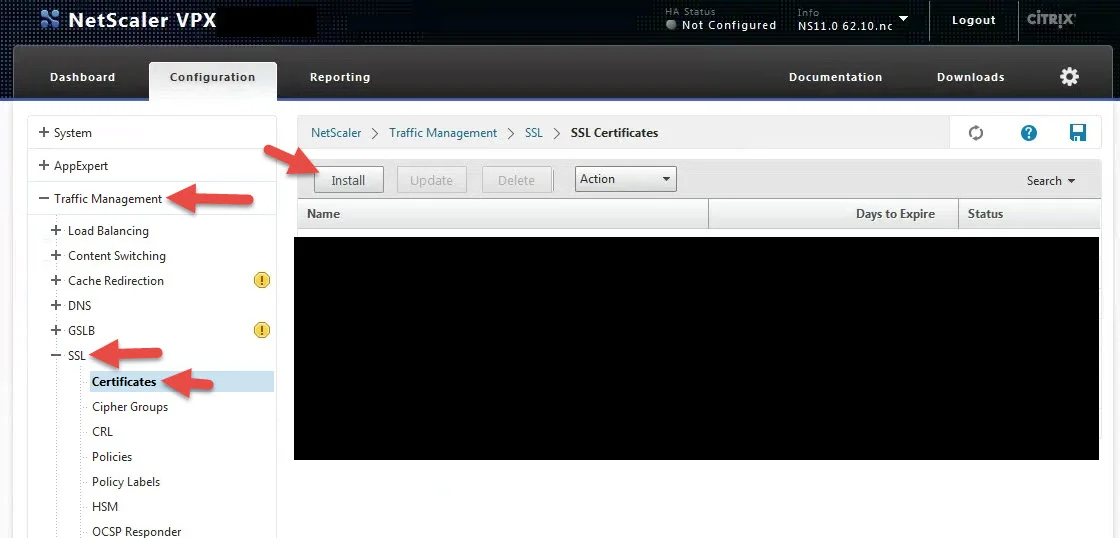Select Policy Labels under SSL
The height and width of the screenshot is (538, 1120).
click(x=126, y=482)
